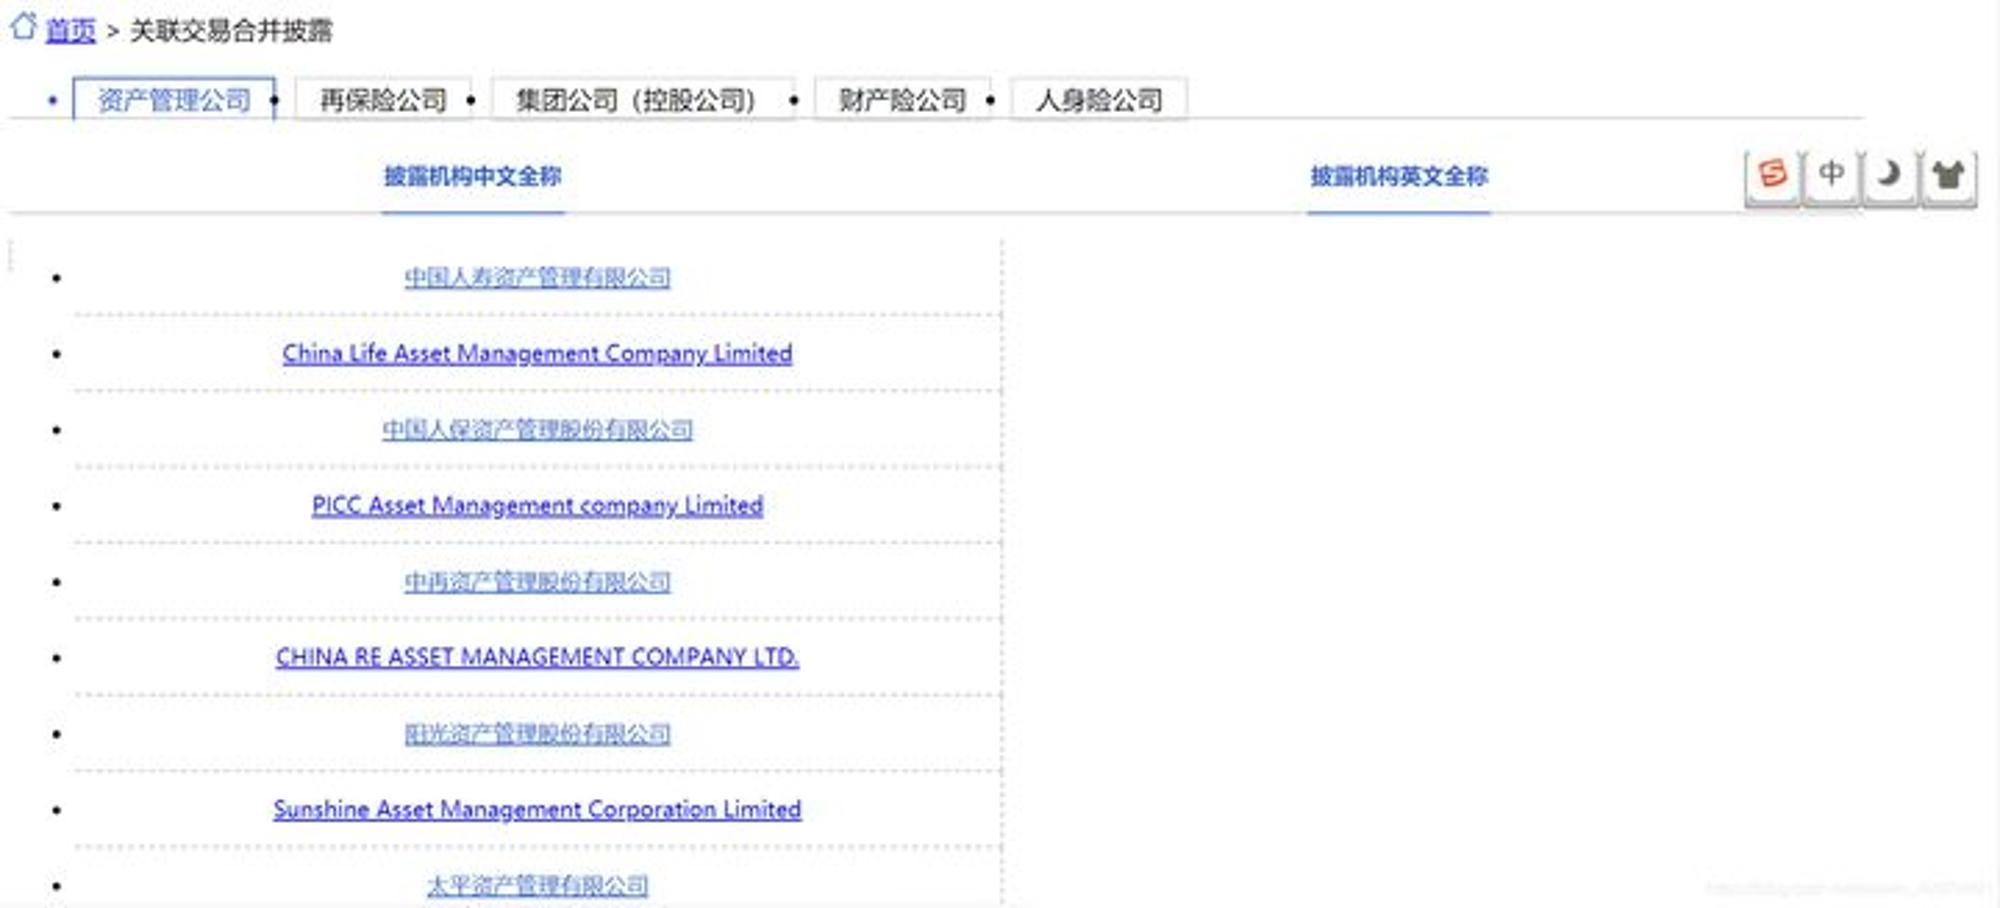Open PICC Asset Management company Limited link

pyautogui.click(x=537, y=505)
